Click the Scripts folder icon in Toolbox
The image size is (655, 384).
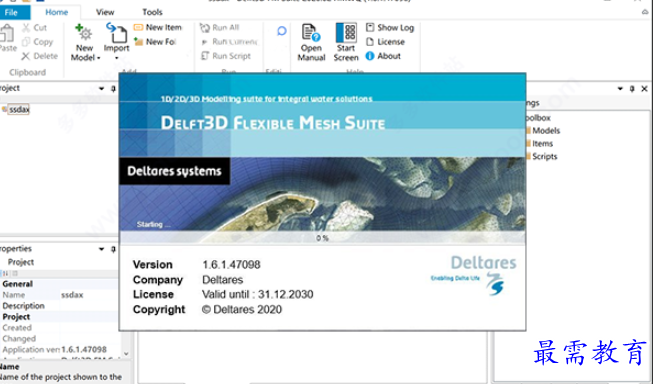click(x=528, y=157)
